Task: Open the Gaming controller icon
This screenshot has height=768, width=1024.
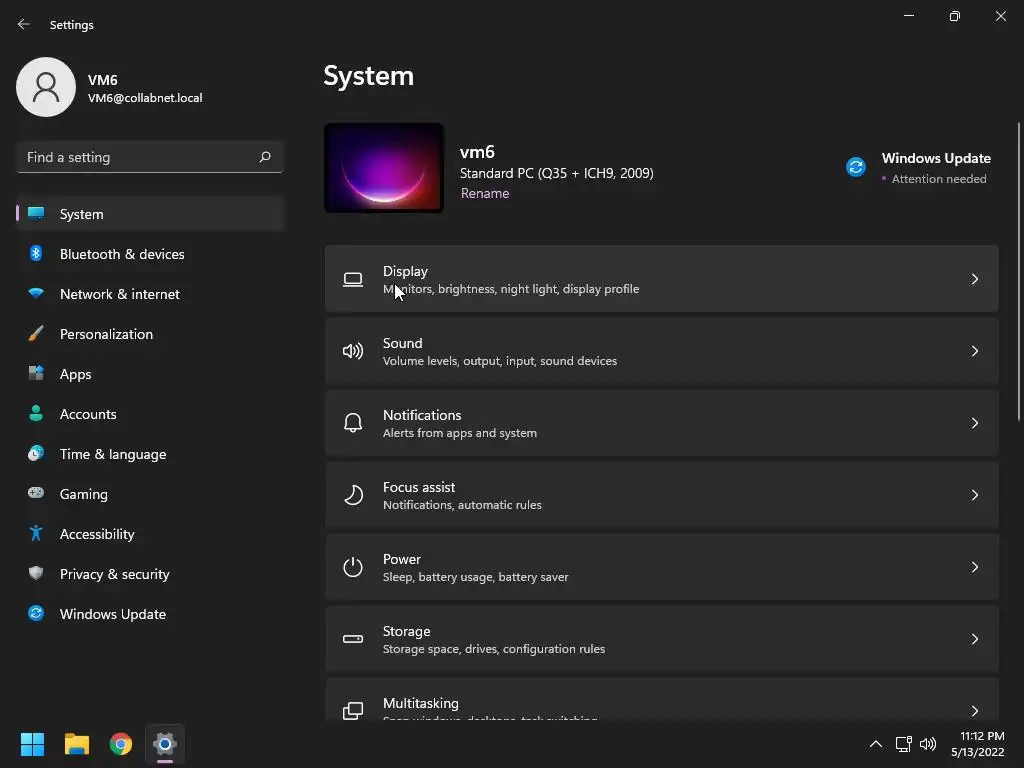Action: [x=36, y=493]
